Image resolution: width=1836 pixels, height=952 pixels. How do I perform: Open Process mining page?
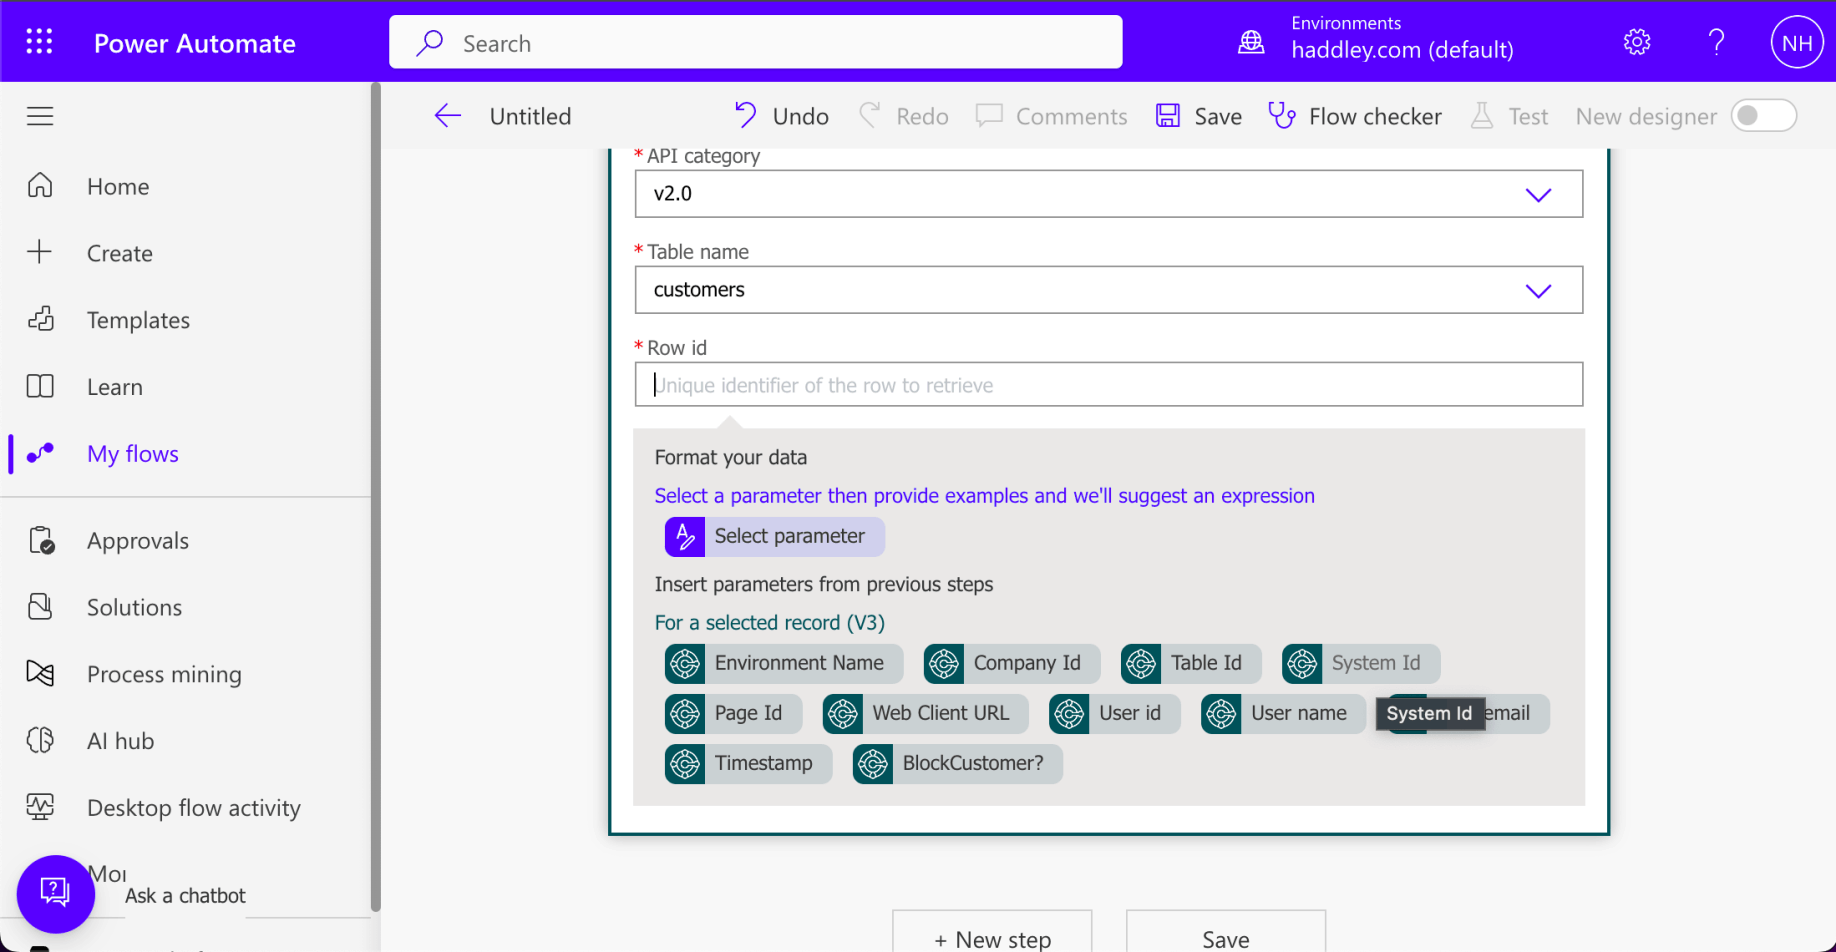pyautogui.click(x=164, y=674)
